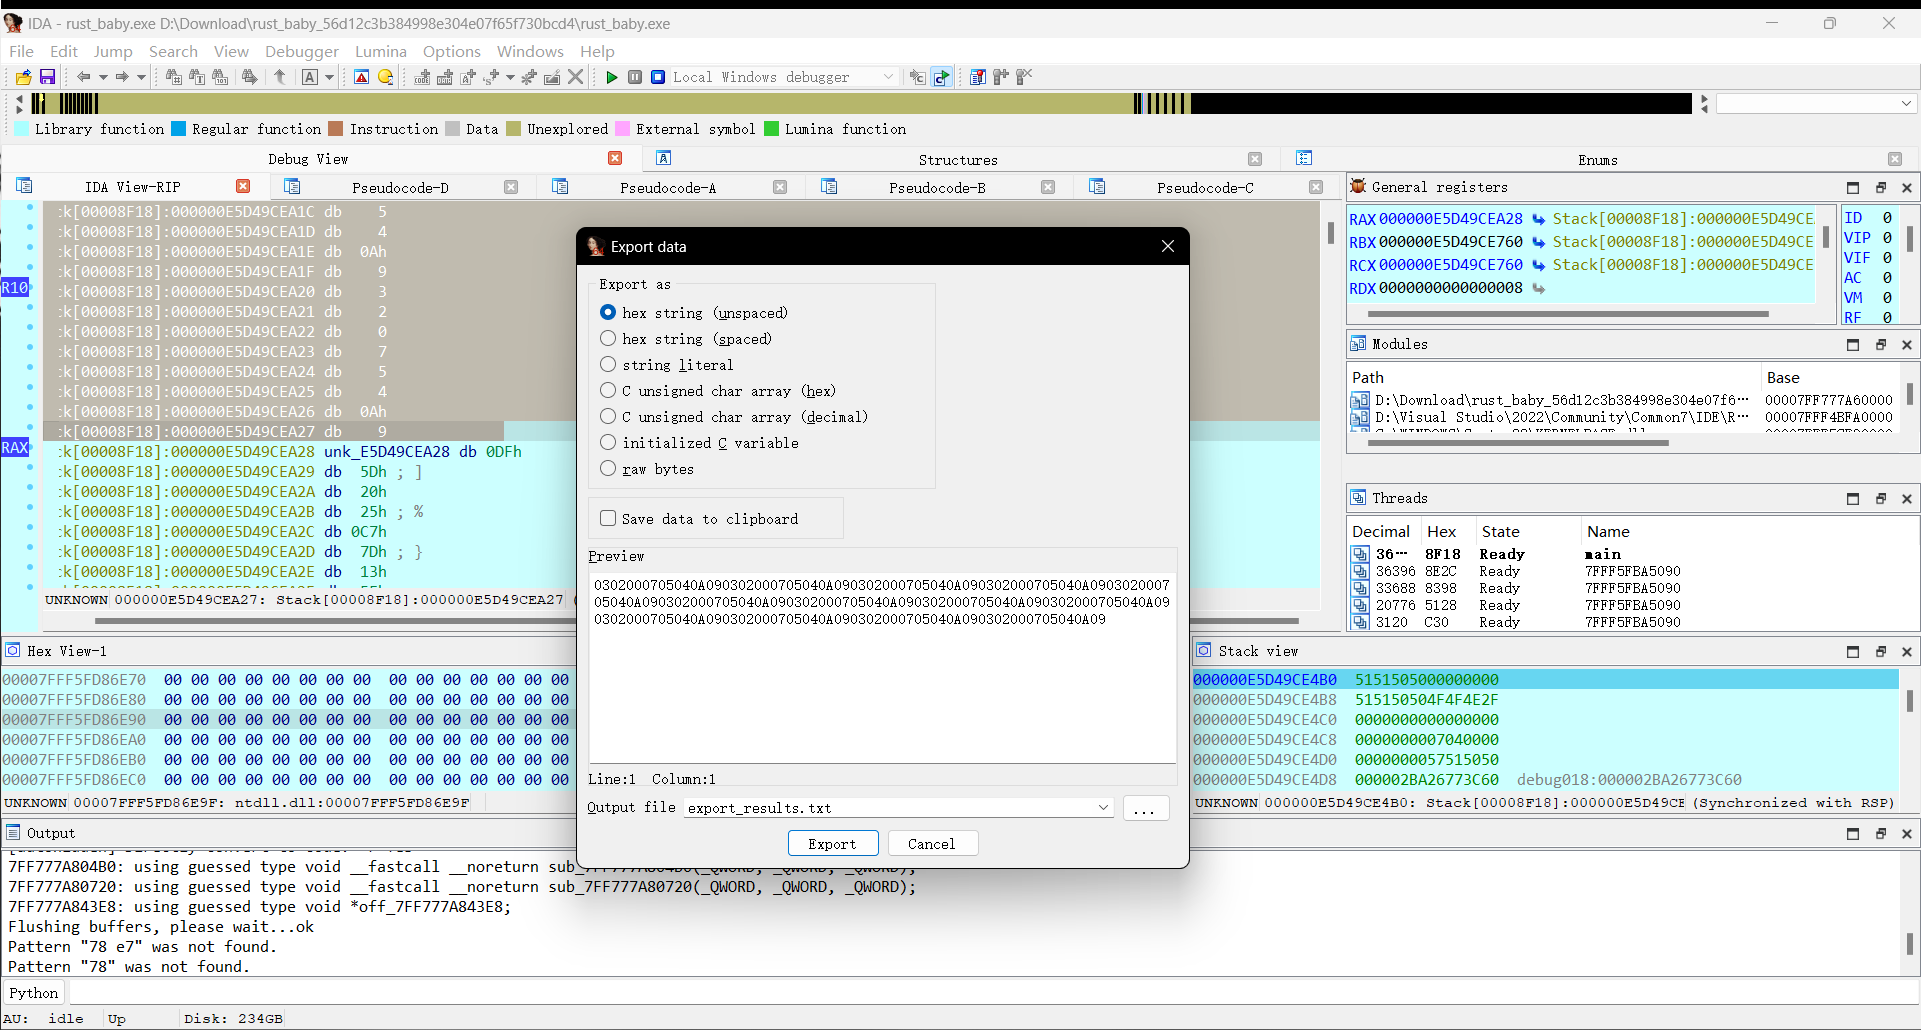Open the File menu
Image resolution: width=1921 pixels, height=1030 pixels.
pyautogui.click(x=21, y=51)
